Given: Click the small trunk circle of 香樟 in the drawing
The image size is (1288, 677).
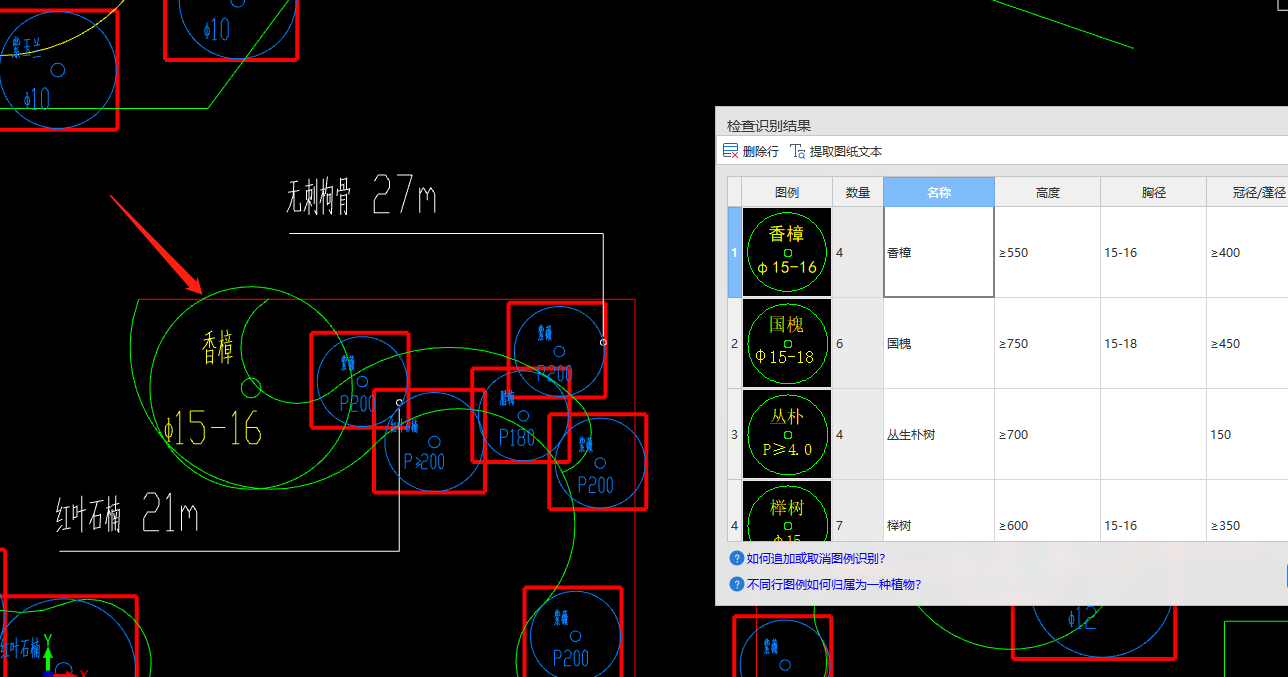Looking at the screenshot, I should 251,387.
